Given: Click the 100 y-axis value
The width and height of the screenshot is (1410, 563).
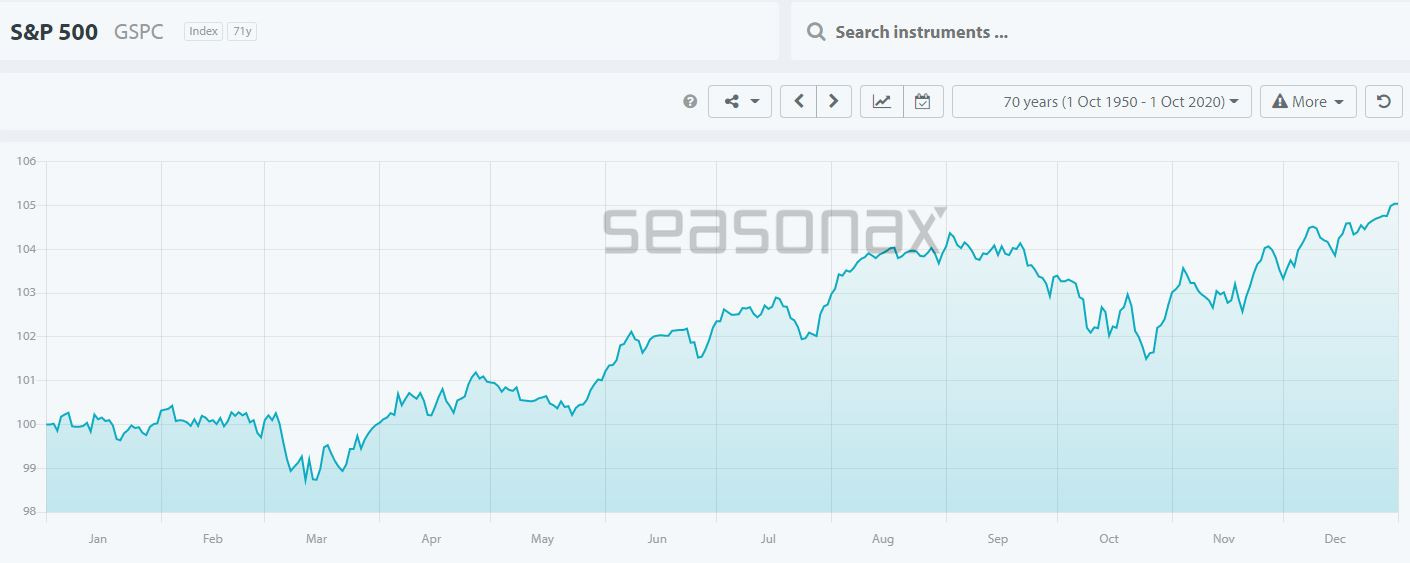Looking at the screenshot, I should pyautogui.click(x=26, y=425).
